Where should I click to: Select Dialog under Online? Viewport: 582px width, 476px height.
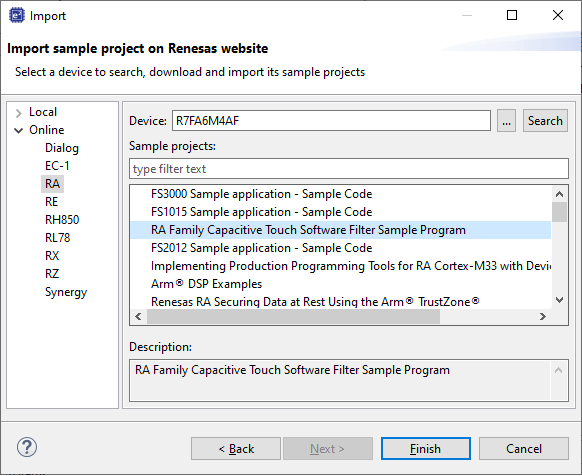pyautogui.click(x=62, y=148)
